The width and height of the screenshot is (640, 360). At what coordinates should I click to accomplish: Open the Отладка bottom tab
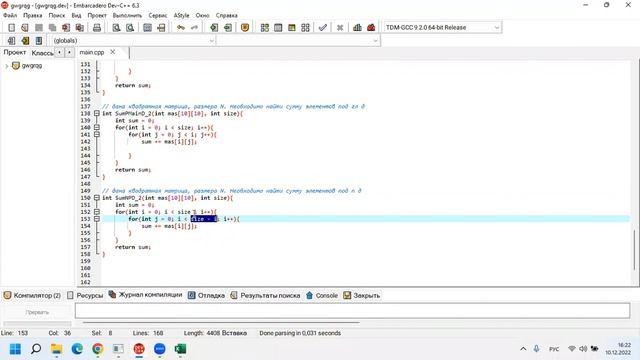point(207,295)
